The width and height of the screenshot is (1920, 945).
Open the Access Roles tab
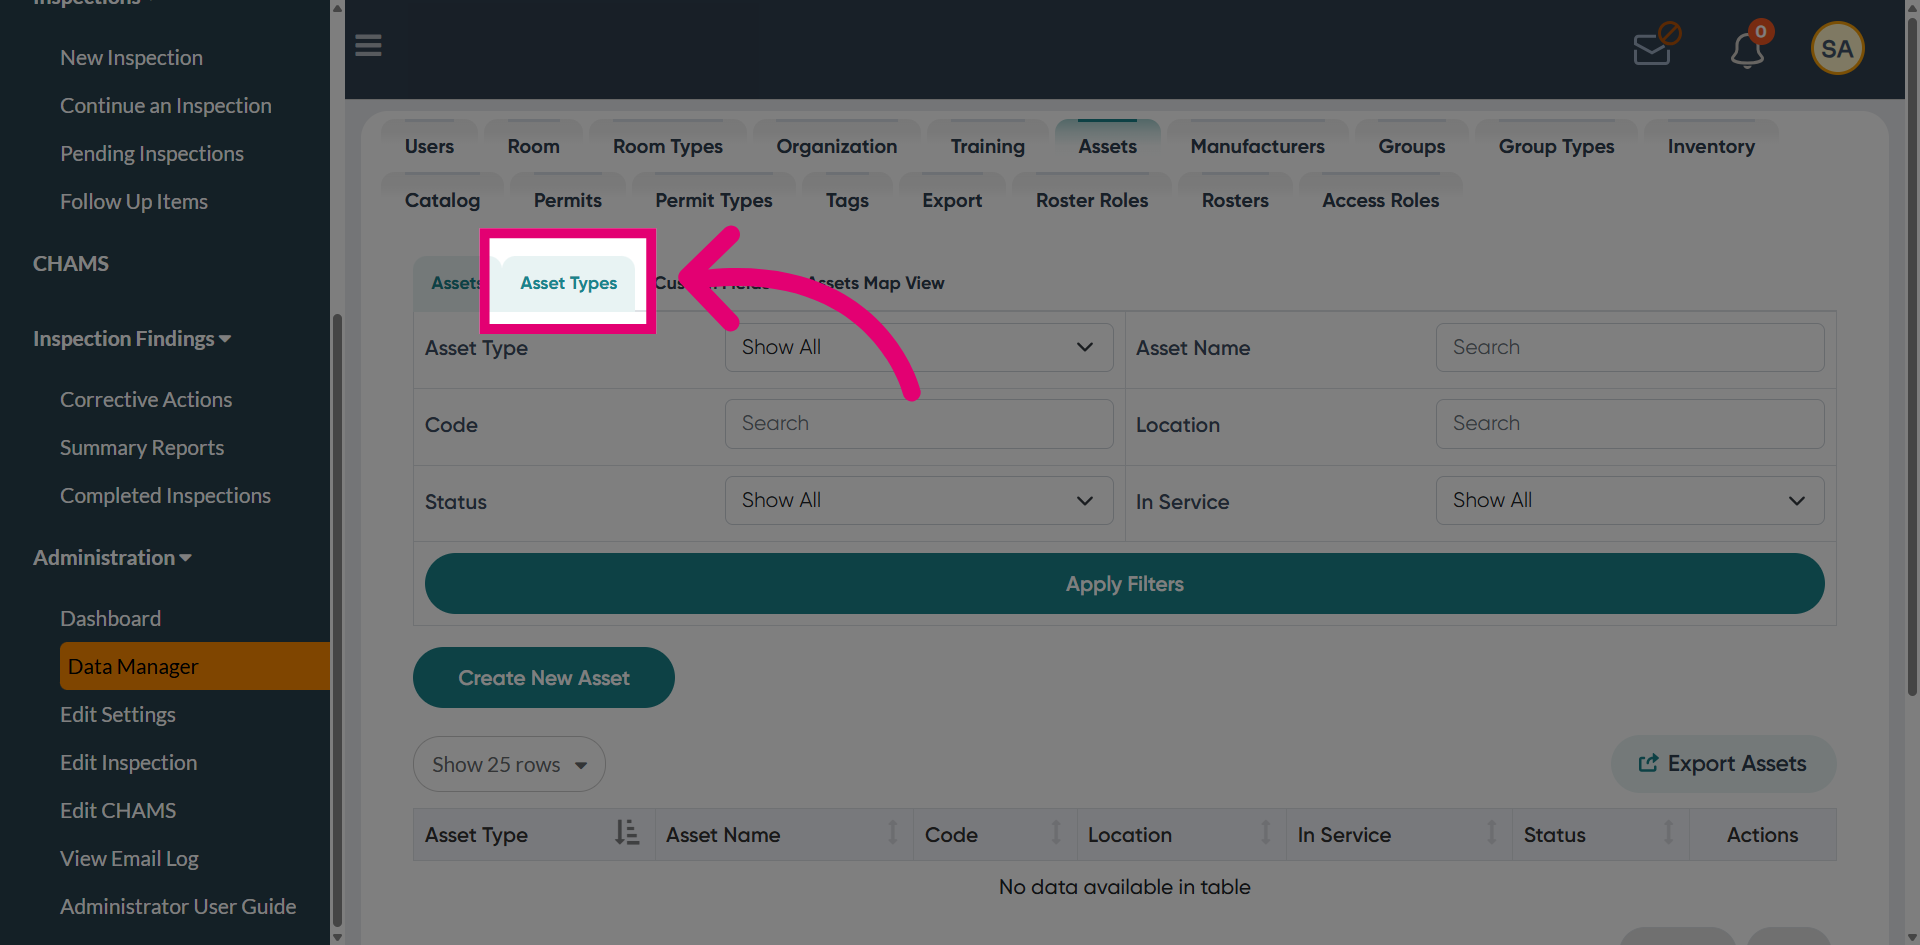[x=1380, y=200]
